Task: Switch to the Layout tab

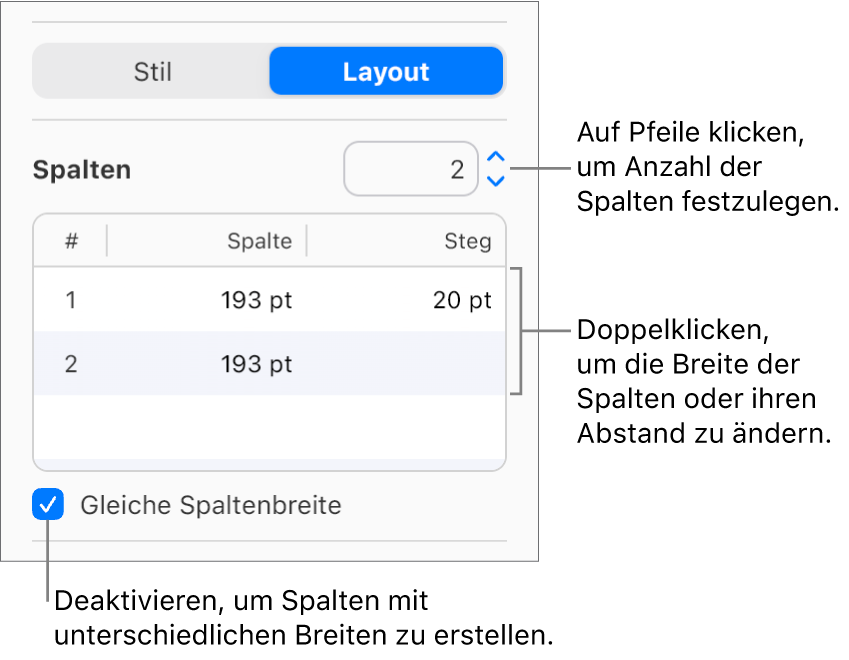Action: click(386, 71)
